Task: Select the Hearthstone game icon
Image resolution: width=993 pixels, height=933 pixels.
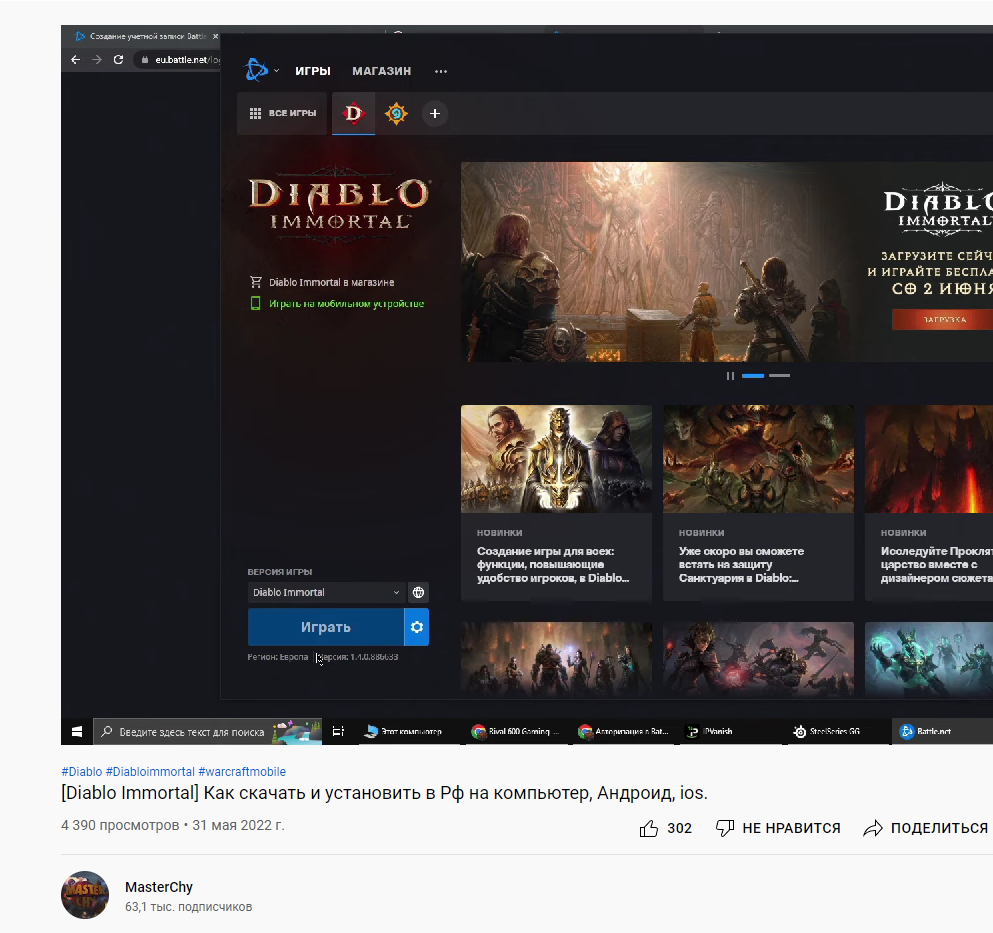Action: point(396,114)
